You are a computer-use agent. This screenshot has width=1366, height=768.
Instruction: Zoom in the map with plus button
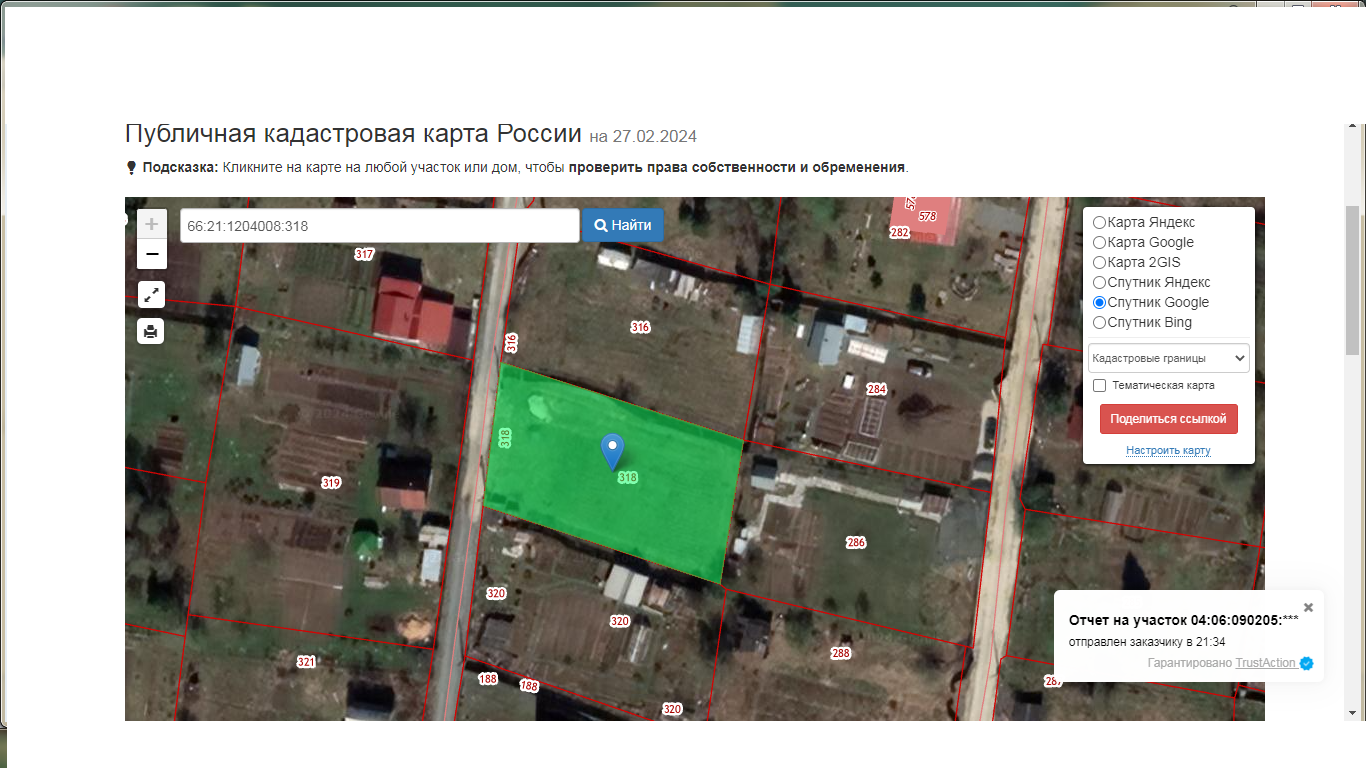point(152,224)
